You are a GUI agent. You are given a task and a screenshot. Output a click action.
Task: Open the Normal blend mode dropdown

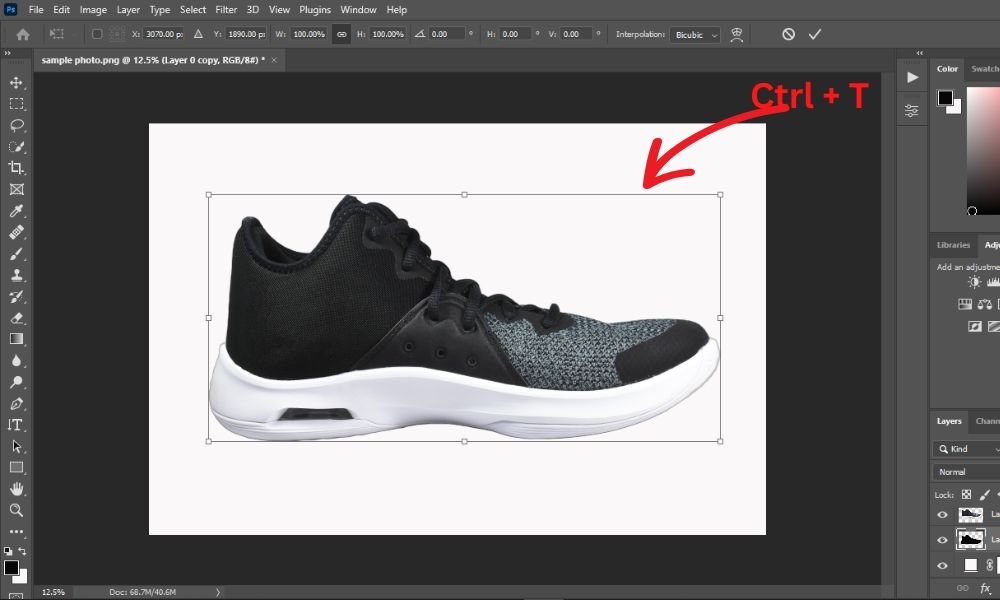coord(966,472)
